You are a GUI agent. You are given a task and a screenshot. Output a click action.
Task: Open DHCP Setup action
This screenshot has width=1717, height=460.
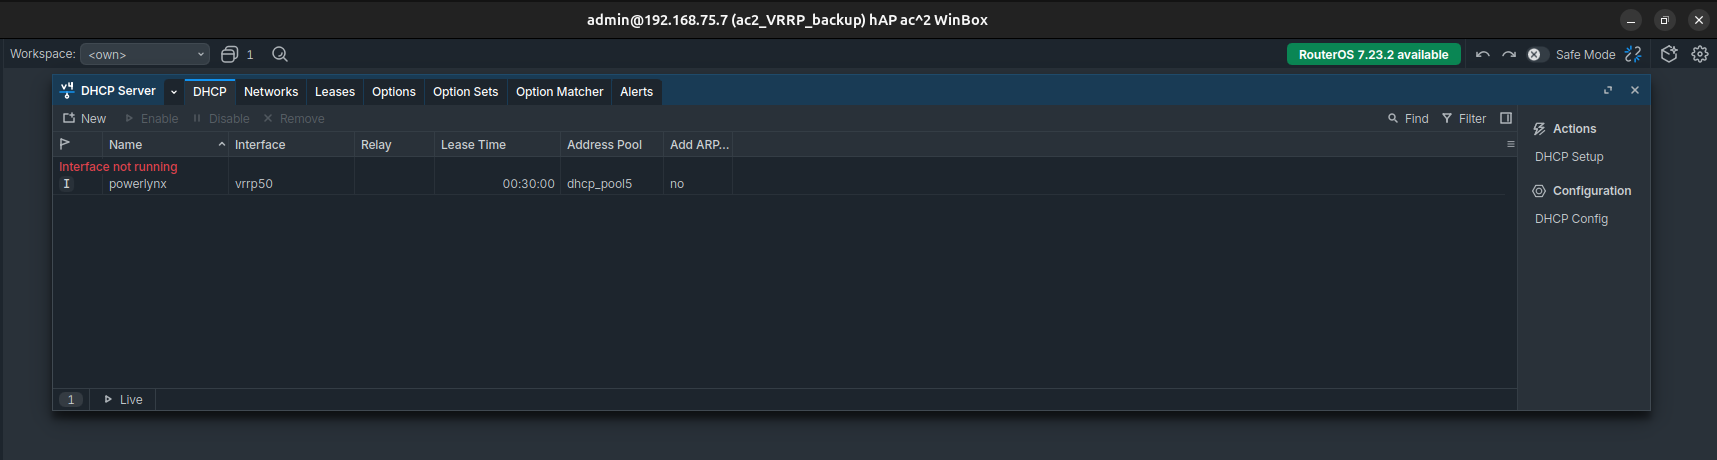(x=1569, y=156)
